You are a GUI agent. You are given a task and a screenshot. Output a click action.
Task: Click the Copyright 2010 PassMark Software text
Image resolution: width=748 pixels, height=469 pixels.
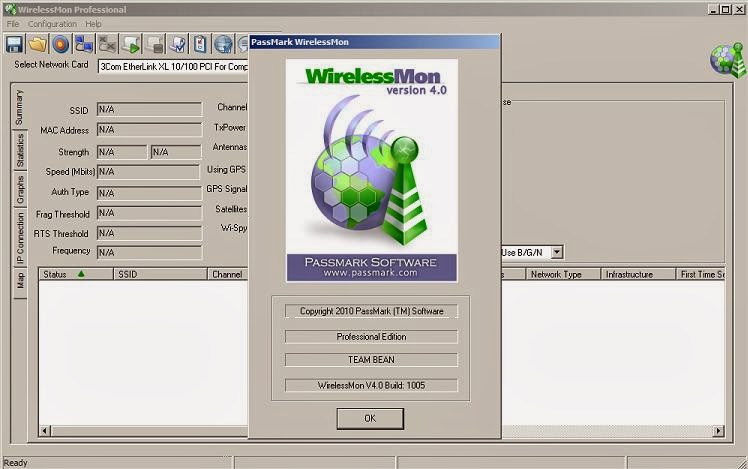(371, 311)
